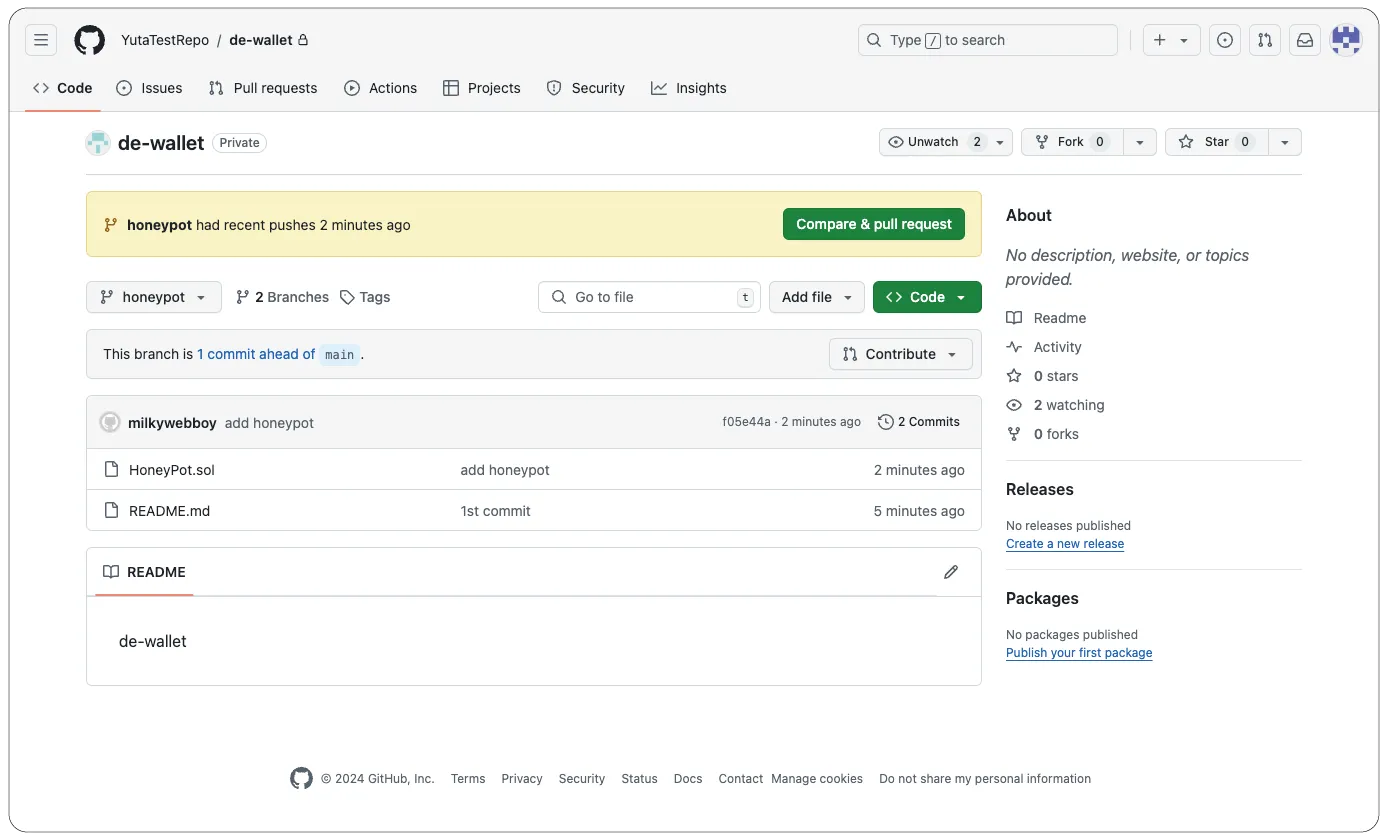Switch to the Actions tab
The width and height of the screenshot is (1385, 840).
pyautogui.click(x=381, y=88)
